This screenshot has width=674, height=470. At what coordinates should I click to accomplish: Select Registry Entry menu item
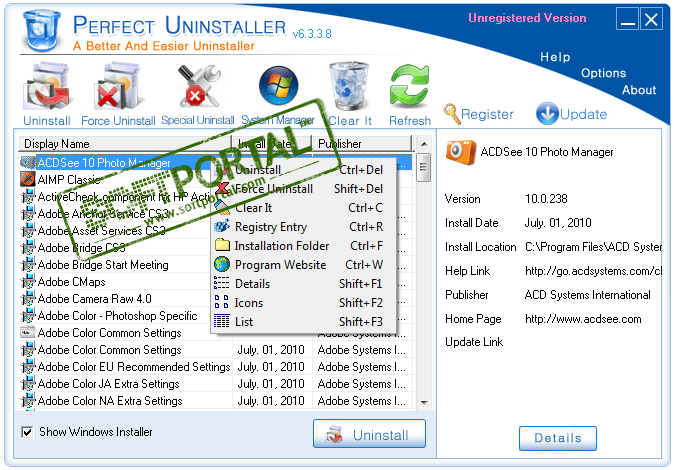click(x=303, y=227)
